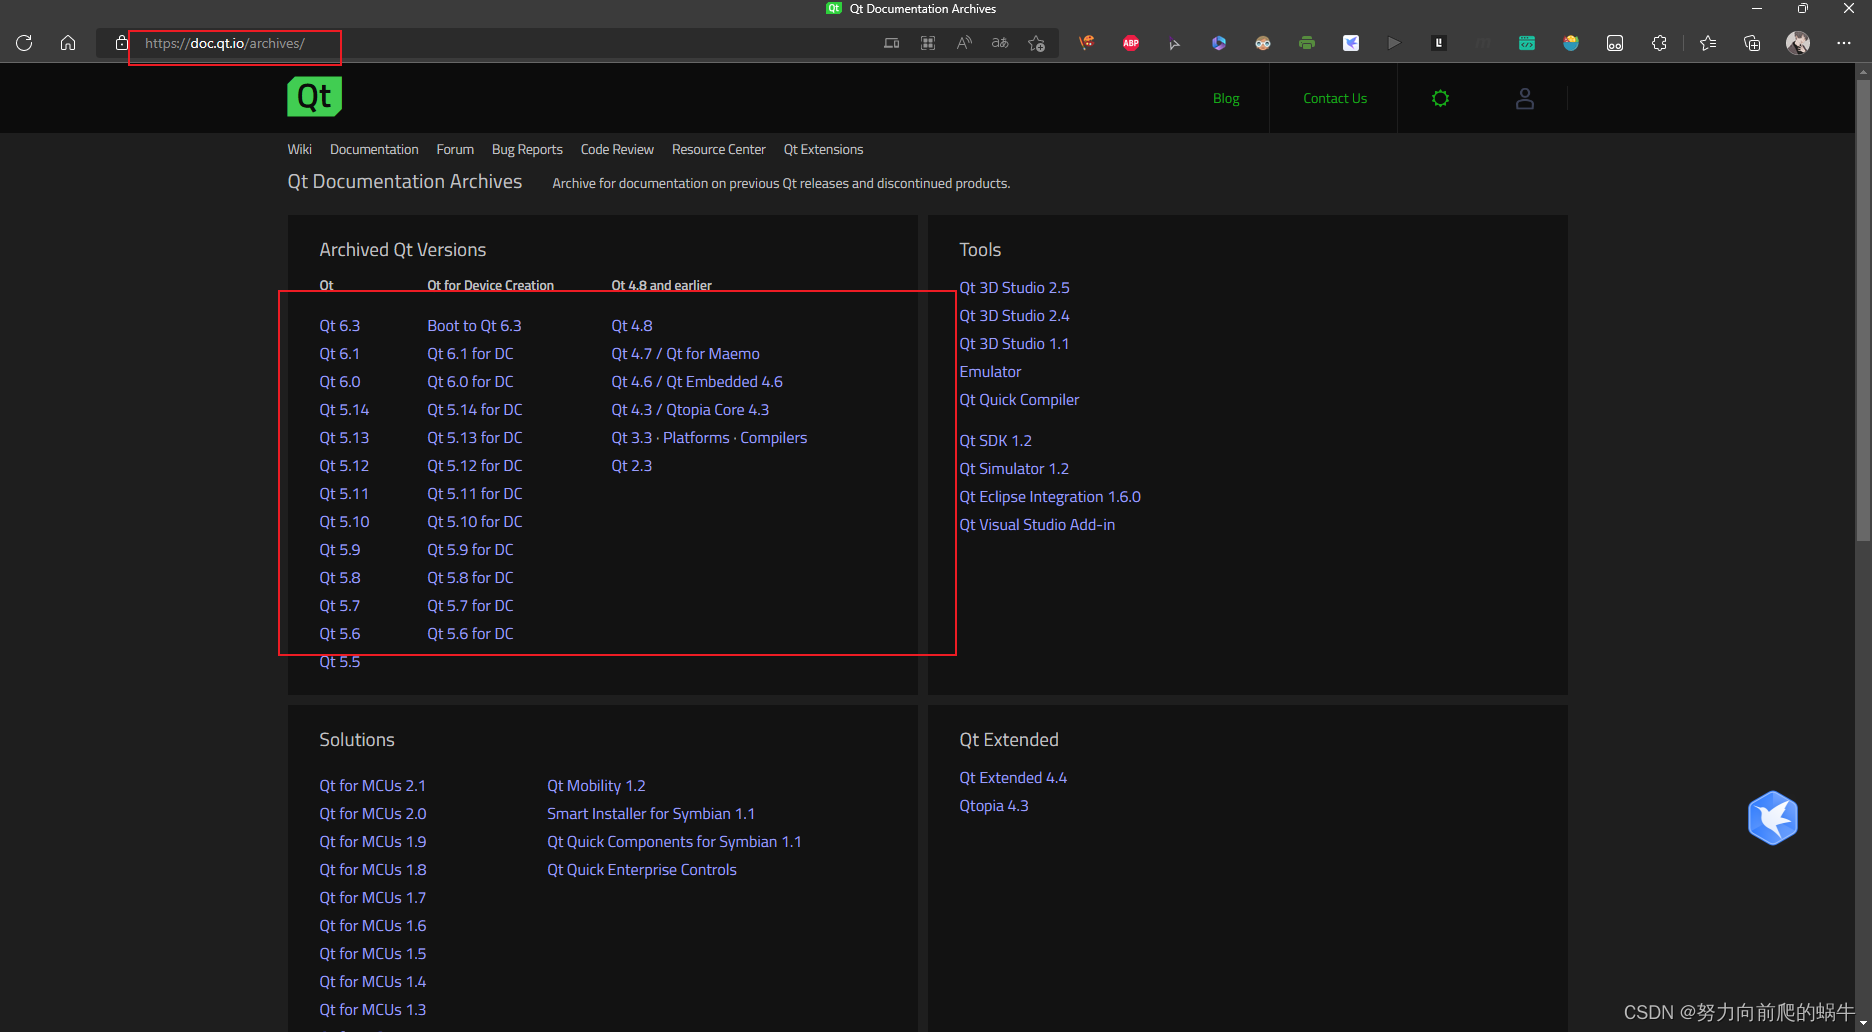Open the browser profile avatar
Viewport: 1872px width, 1032px height.
pyautogui.click(x=1798, y=43)
